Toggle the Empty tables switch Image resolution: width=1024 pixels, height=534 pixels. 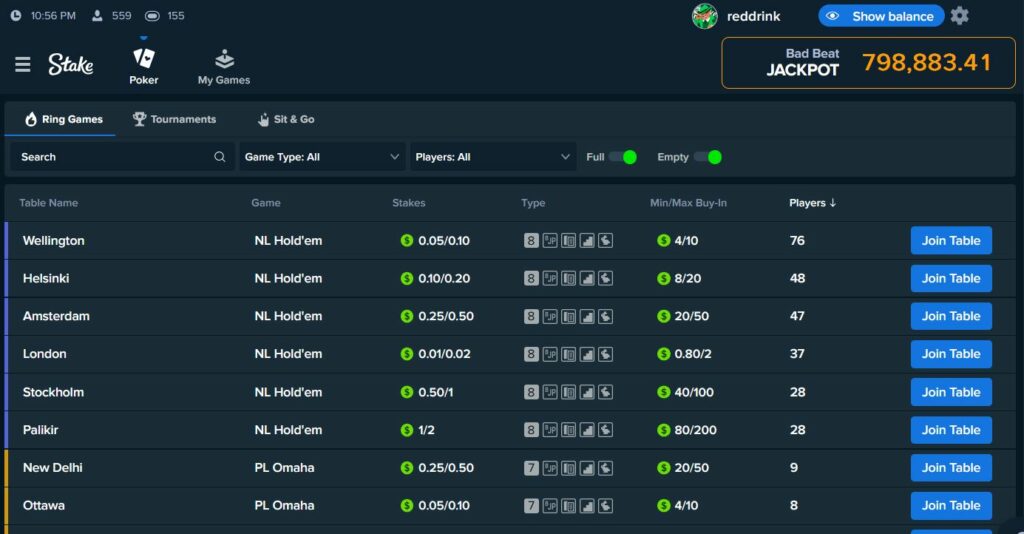click(x=707, y=157)
